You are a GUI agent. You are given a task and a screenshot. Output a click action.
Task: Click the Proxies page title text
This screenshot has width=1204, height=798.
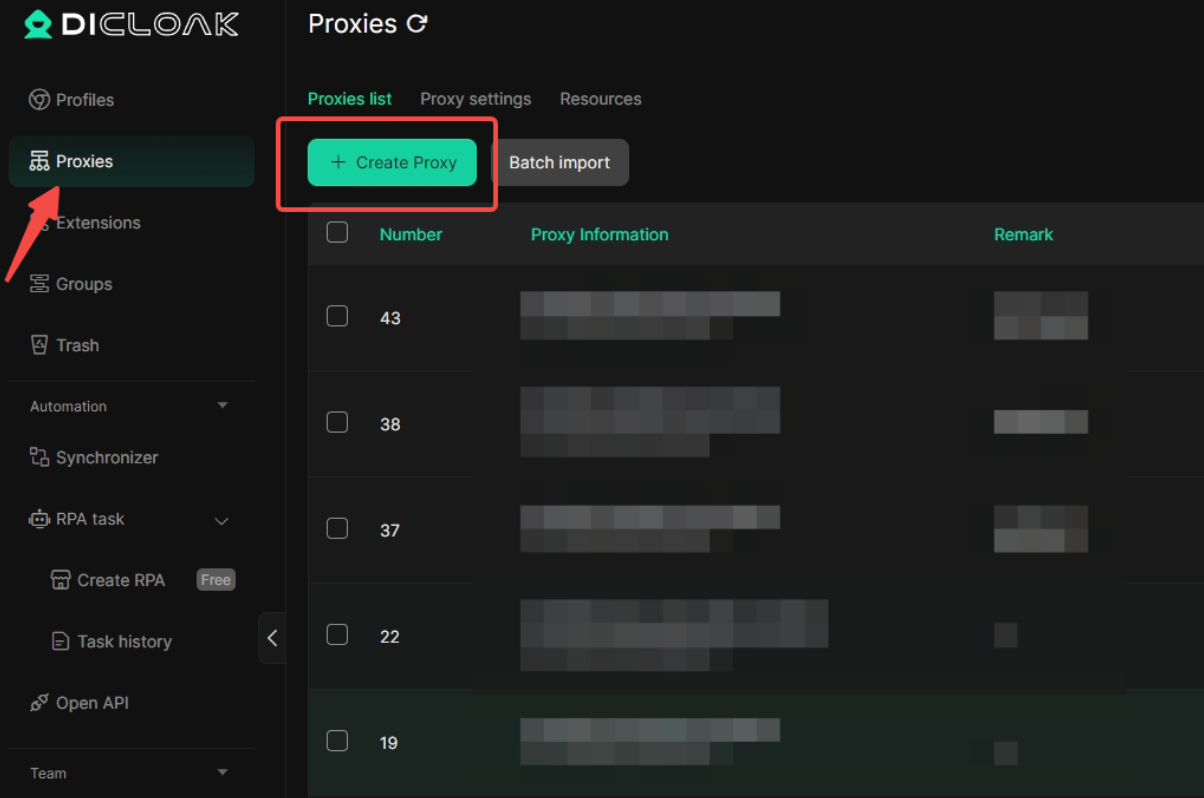click(x=353, y=24)
